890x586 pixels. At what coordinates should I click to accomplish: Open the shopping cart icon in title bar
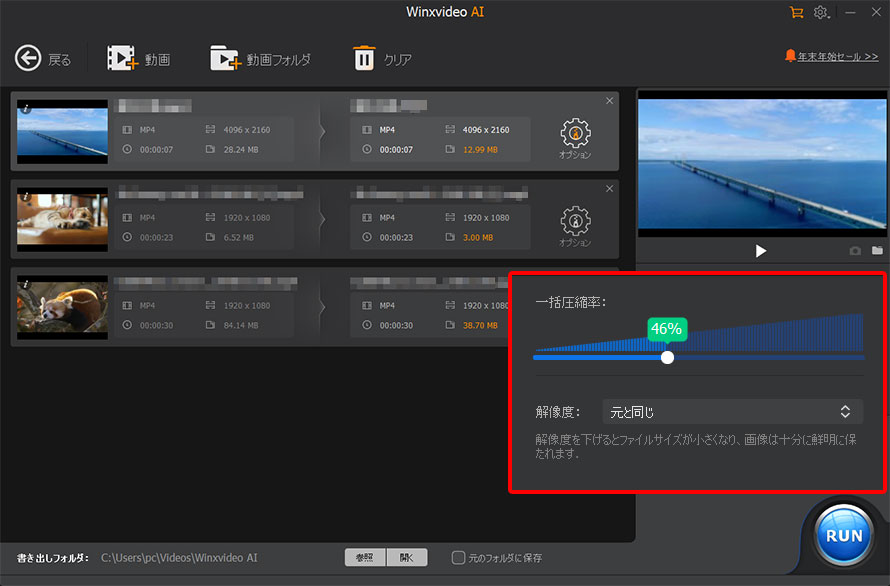pos(796,13)
